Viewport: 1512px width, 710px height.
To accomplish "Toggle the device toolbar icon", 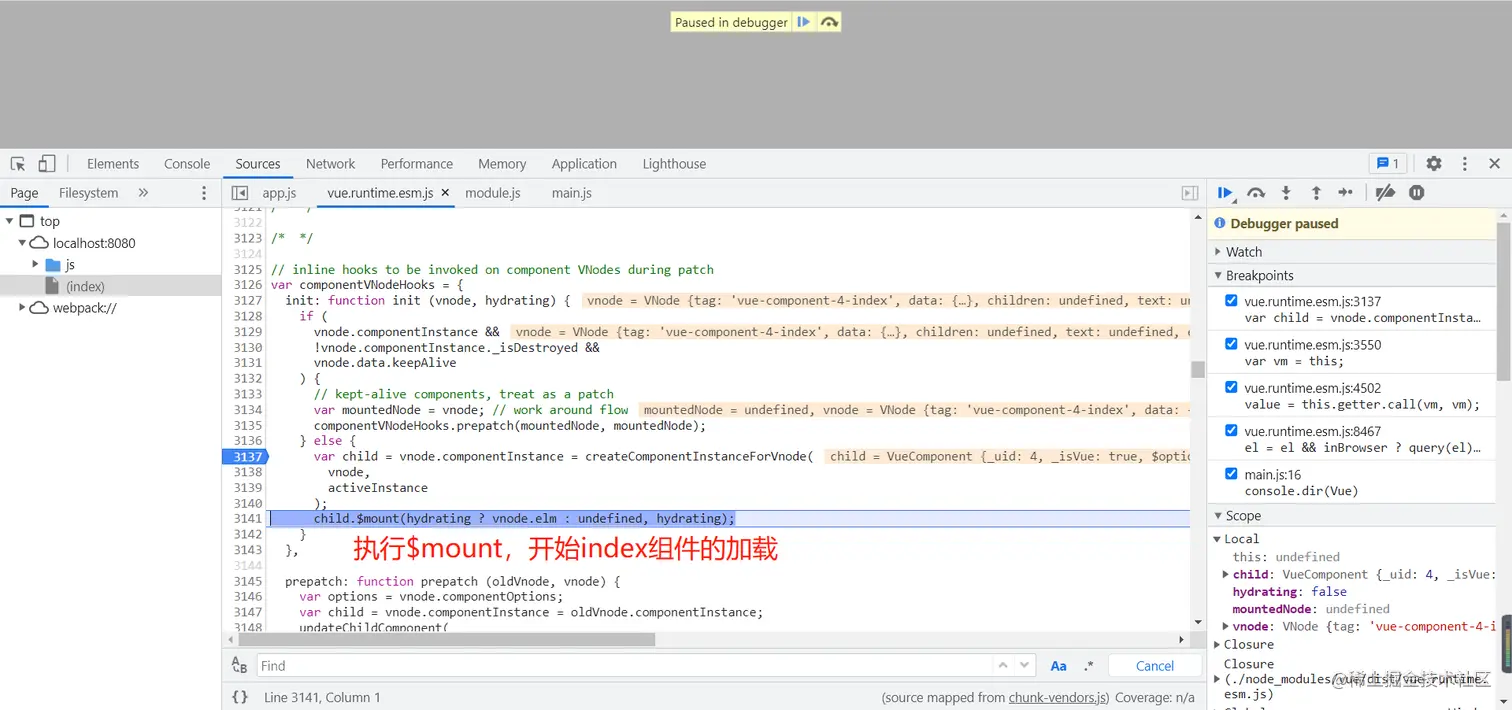I will 47,164.
